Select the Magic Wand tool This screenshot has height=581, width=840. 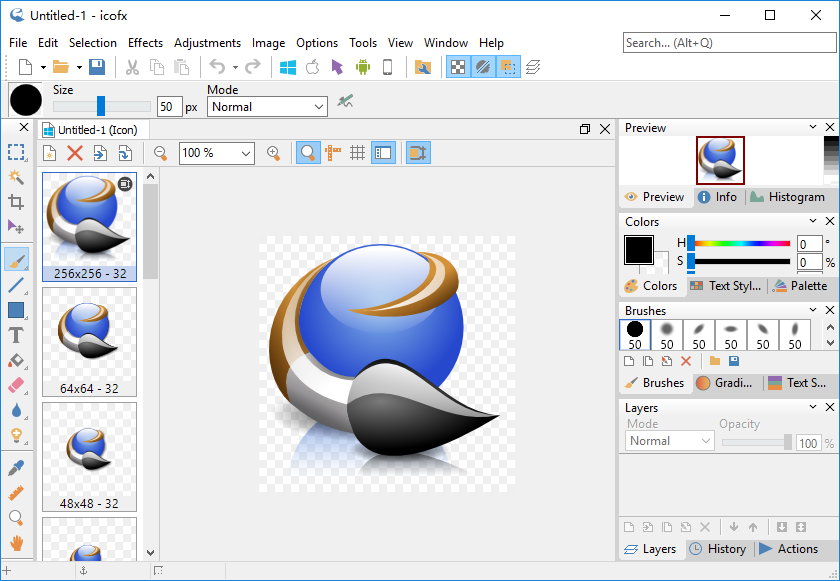tap(16, 177)
